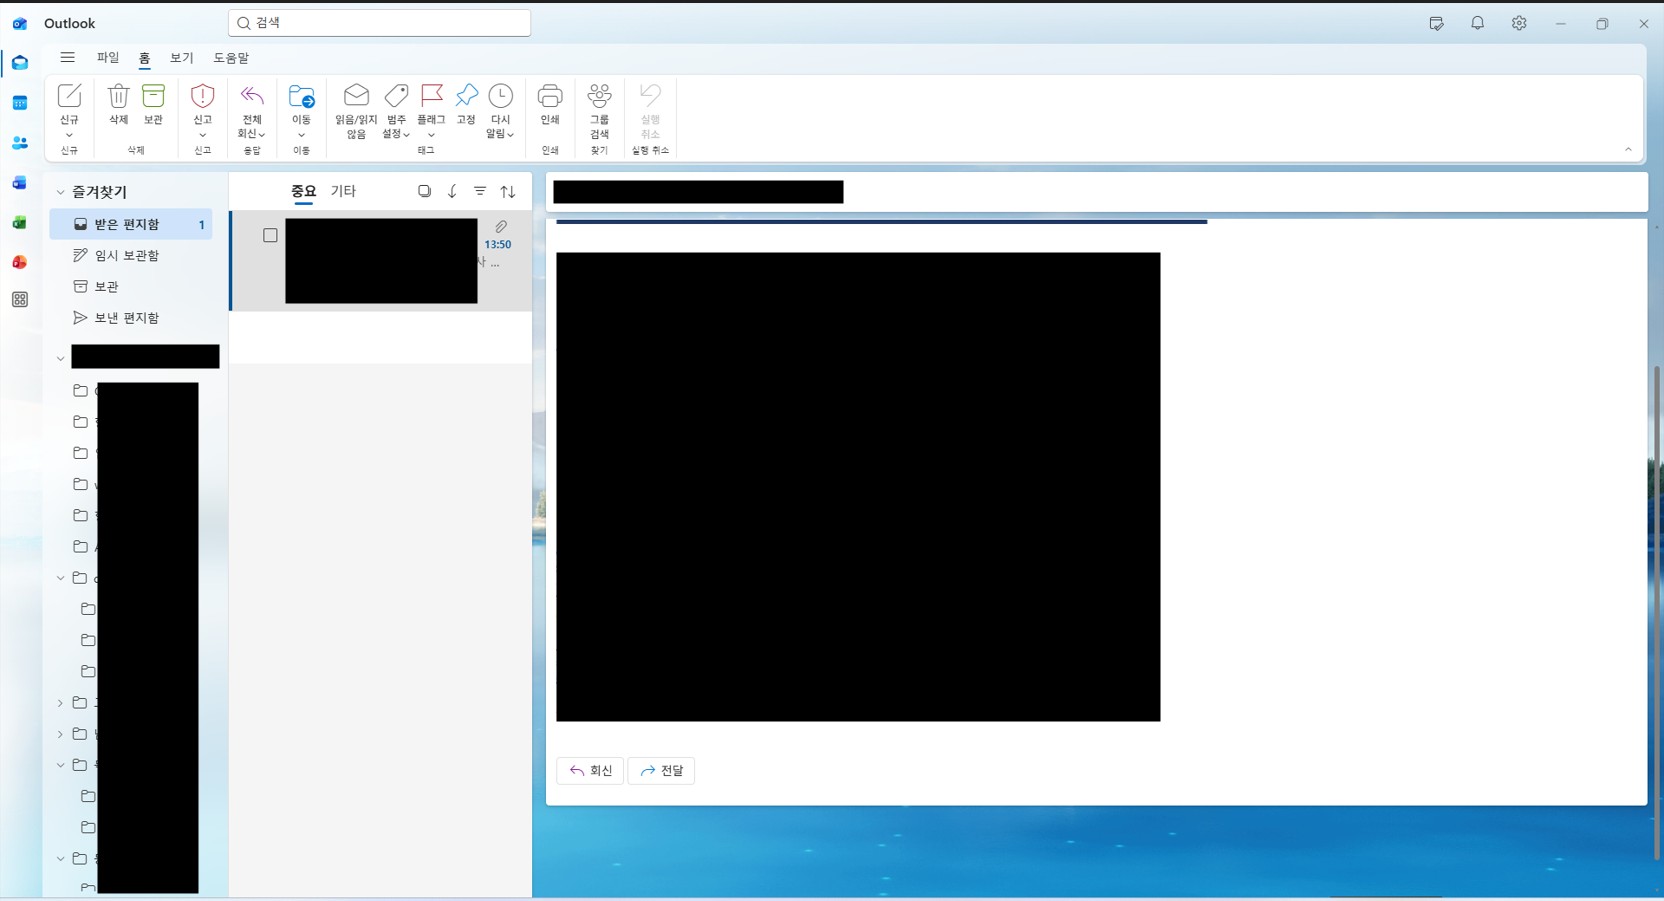Tick the checkbox on the 13:50 message
1664x901 pixels.
(270, 235)
